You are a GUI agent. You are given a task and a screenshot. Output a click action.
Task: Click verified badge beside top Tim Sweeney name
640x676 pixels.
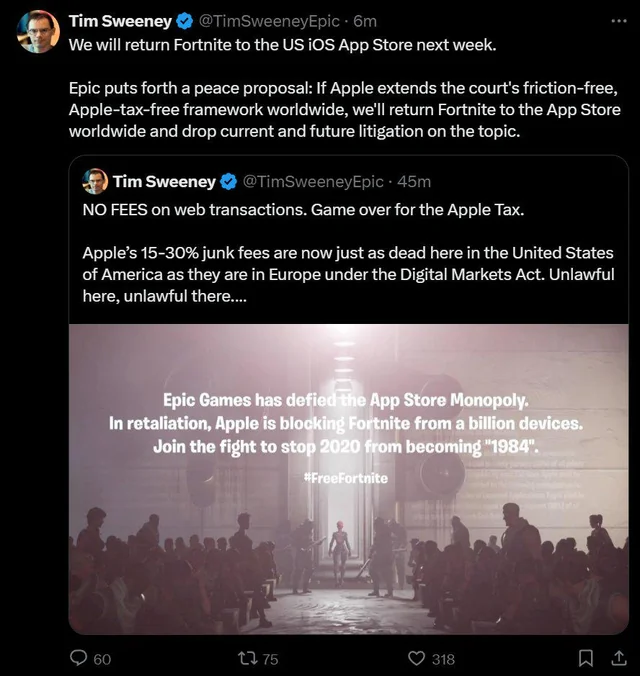pos(185,21)
